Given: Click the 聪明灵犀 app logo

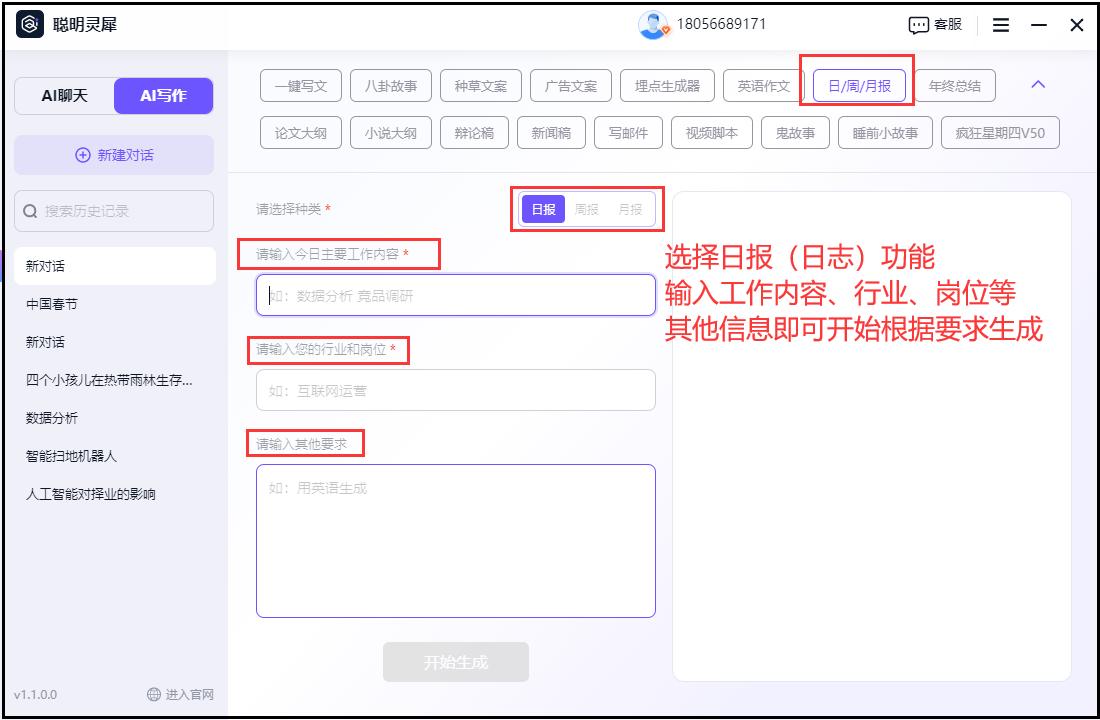Looking at the screenshot, I should coord(27,24).
